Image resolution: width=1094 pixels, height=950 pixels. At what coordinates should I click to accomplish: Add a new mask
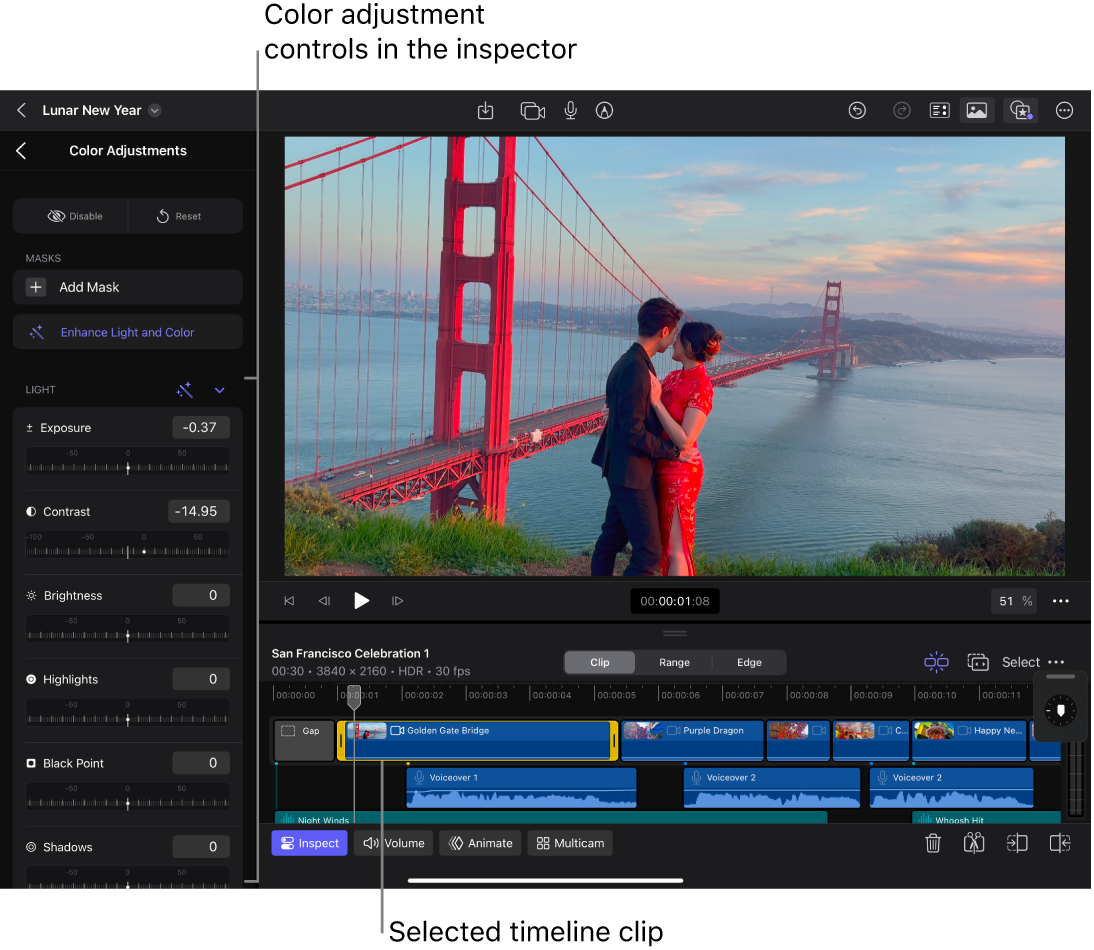point(128,287)
